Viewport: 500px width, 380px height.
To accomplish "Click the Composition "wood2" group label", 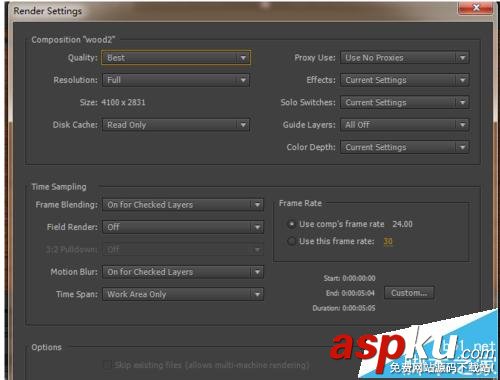I will 73,40.
